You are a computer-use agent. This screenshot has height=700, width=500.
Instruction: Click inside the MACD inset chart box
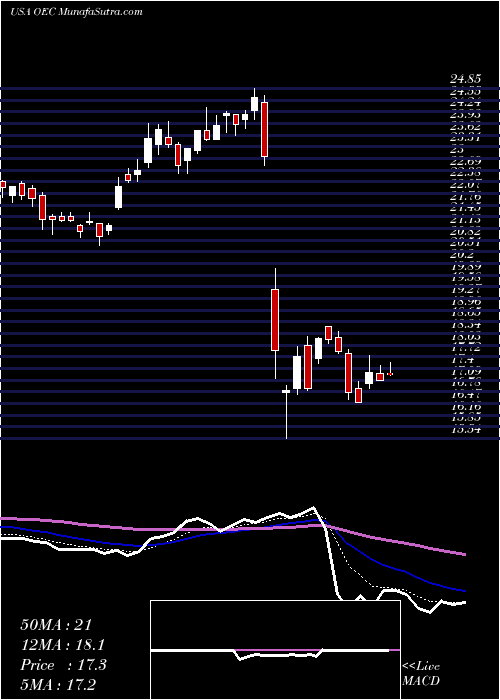point(275,650)
